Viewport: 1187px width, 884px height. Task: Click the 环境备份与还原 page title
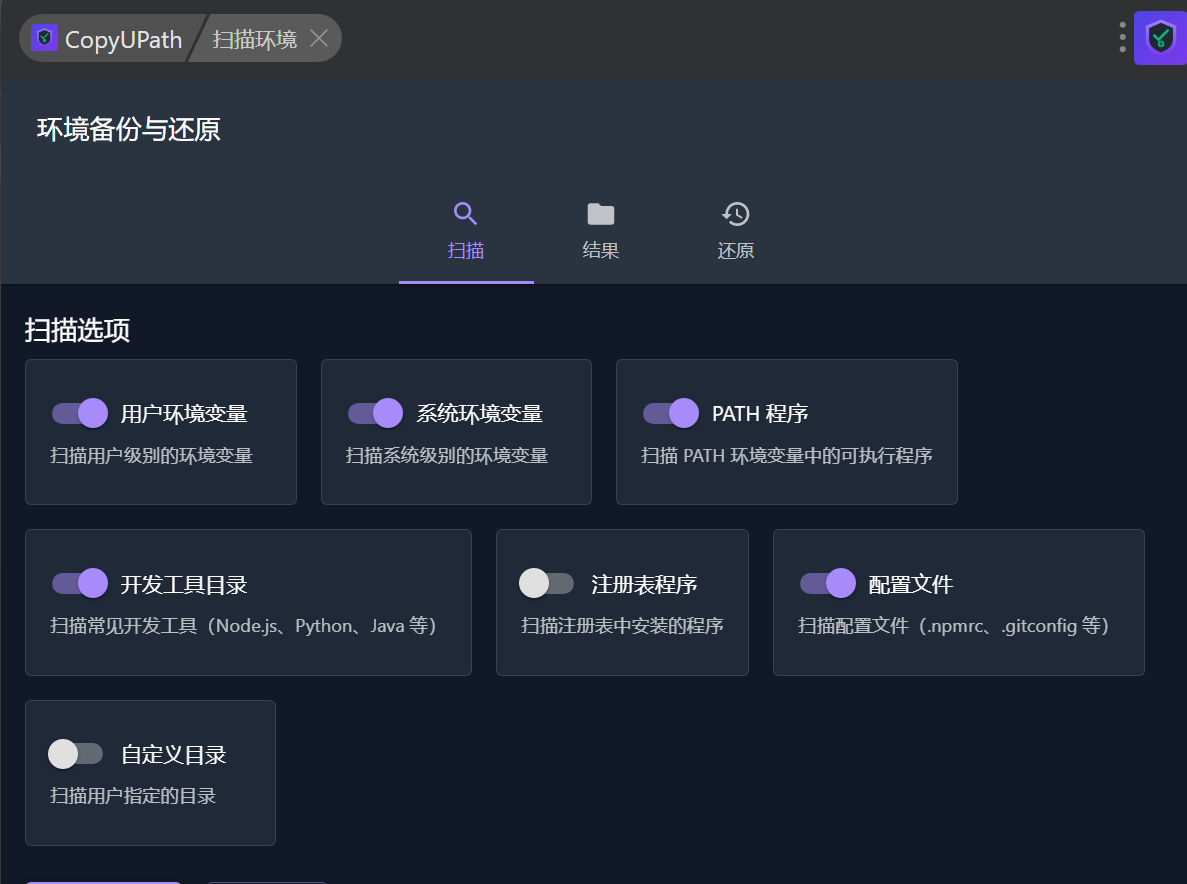pos(129,130)
